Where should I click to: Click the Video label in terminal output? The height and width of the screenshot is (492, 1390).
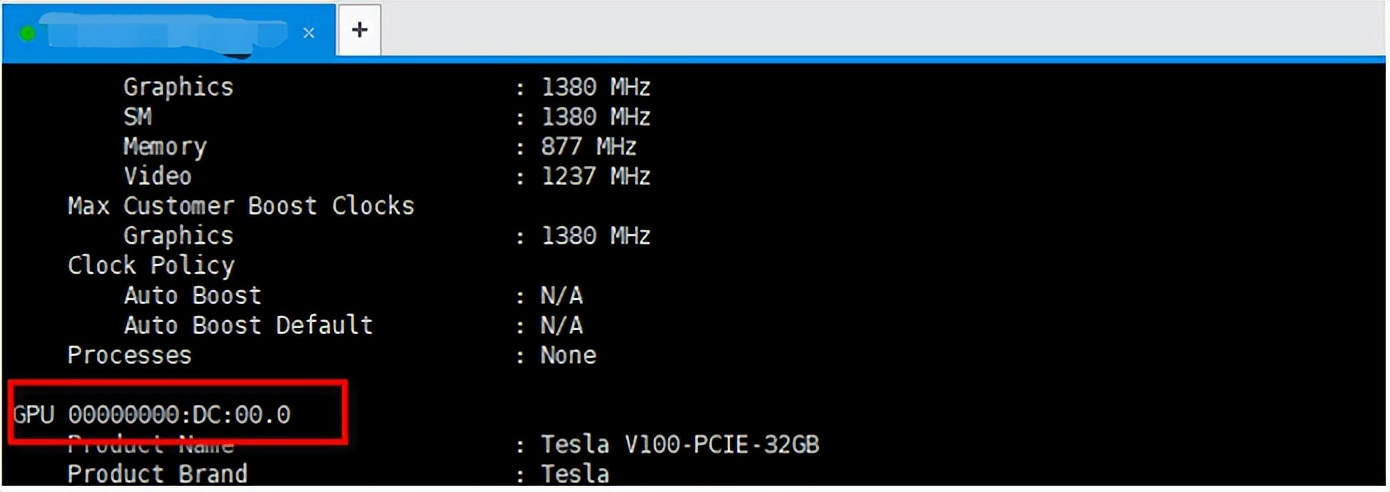158,177
